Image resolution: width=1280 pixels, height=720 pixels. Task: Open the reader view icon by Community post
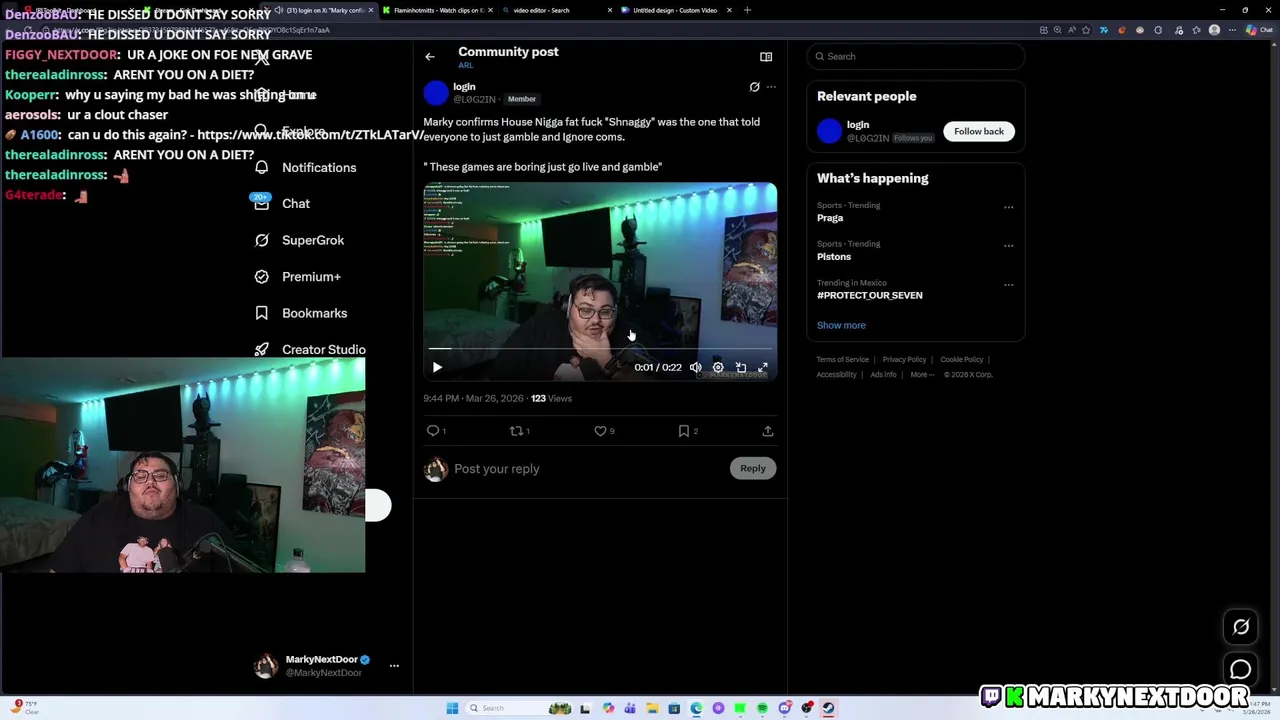(766, 57)
